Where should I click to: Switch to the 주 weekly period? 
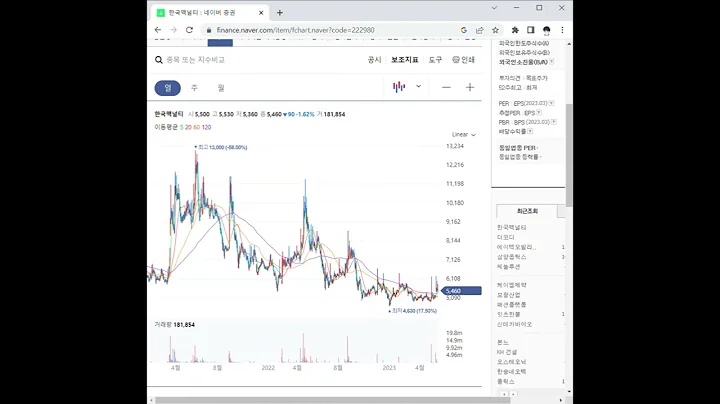(194, 88)
